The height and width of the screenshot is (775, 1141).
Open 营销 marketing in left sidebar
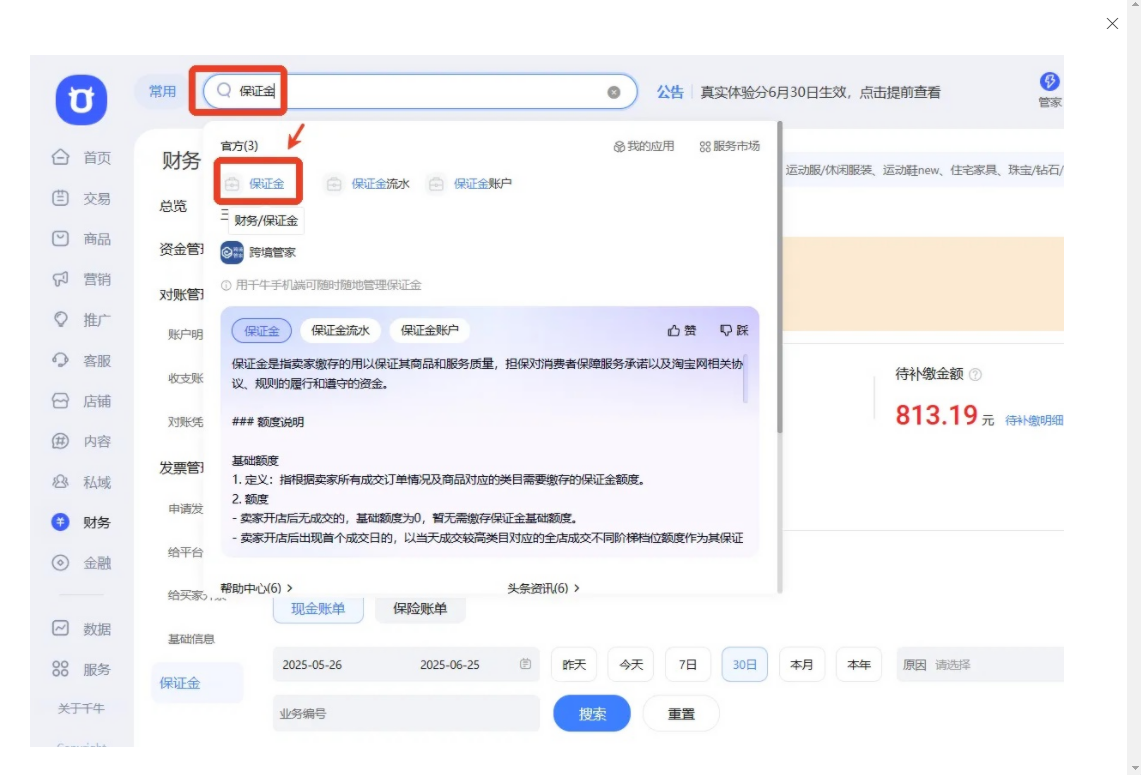(82, 279)
